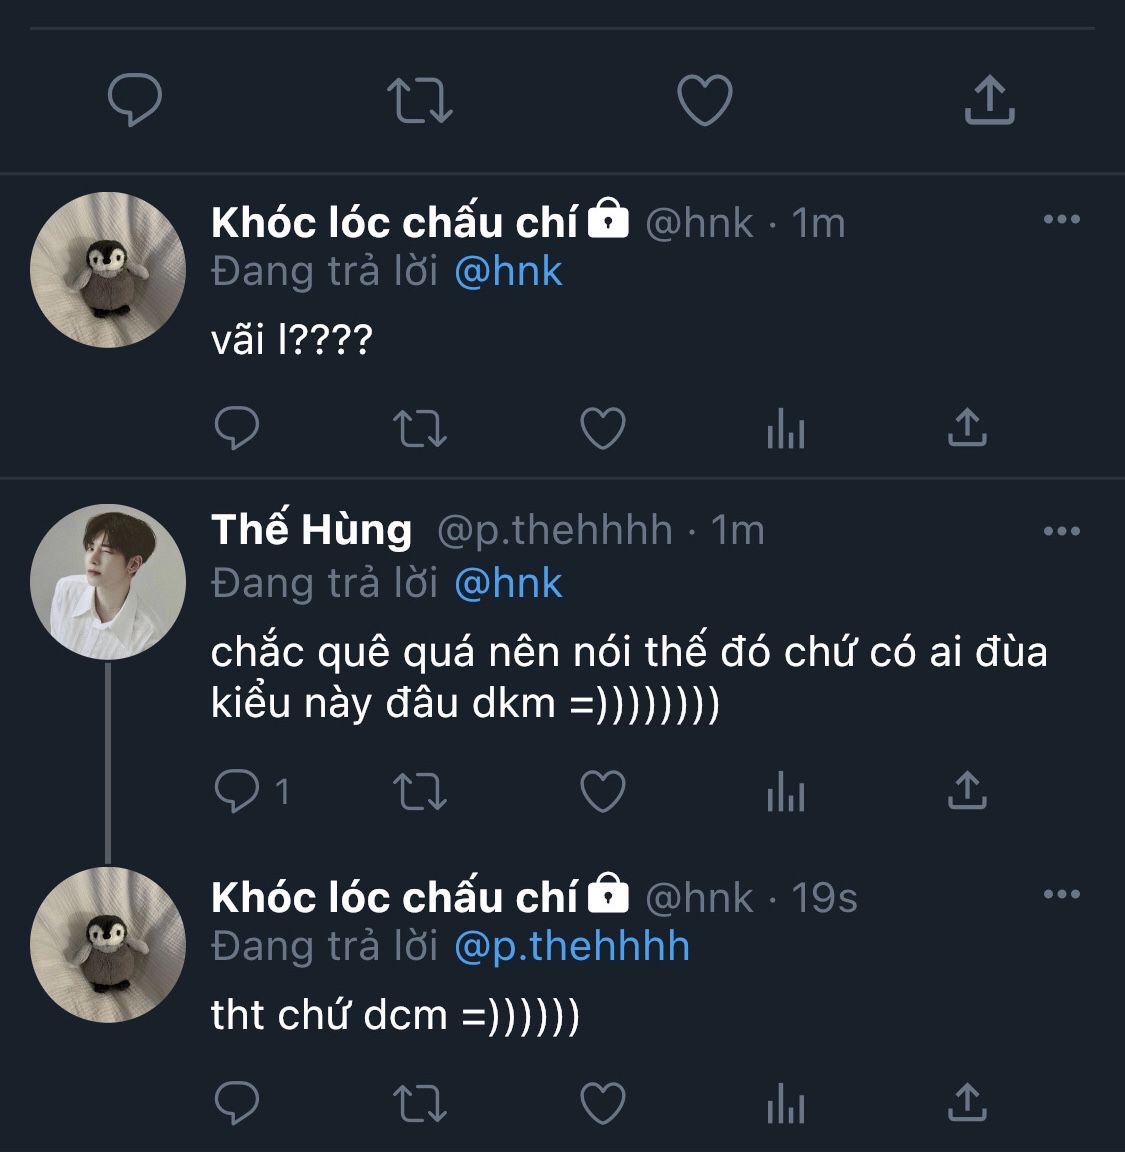Like the "tht chứ dcm" reply

pos(603,1104)
